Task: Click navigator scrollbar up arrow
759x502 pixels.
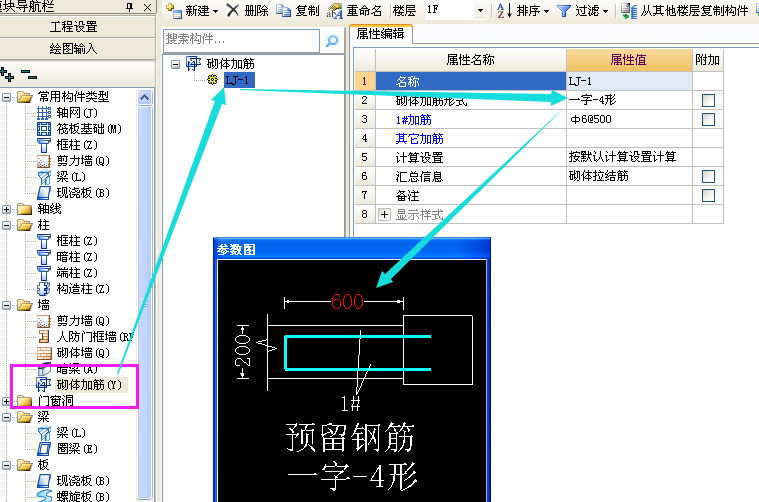Action: (144, 97)
